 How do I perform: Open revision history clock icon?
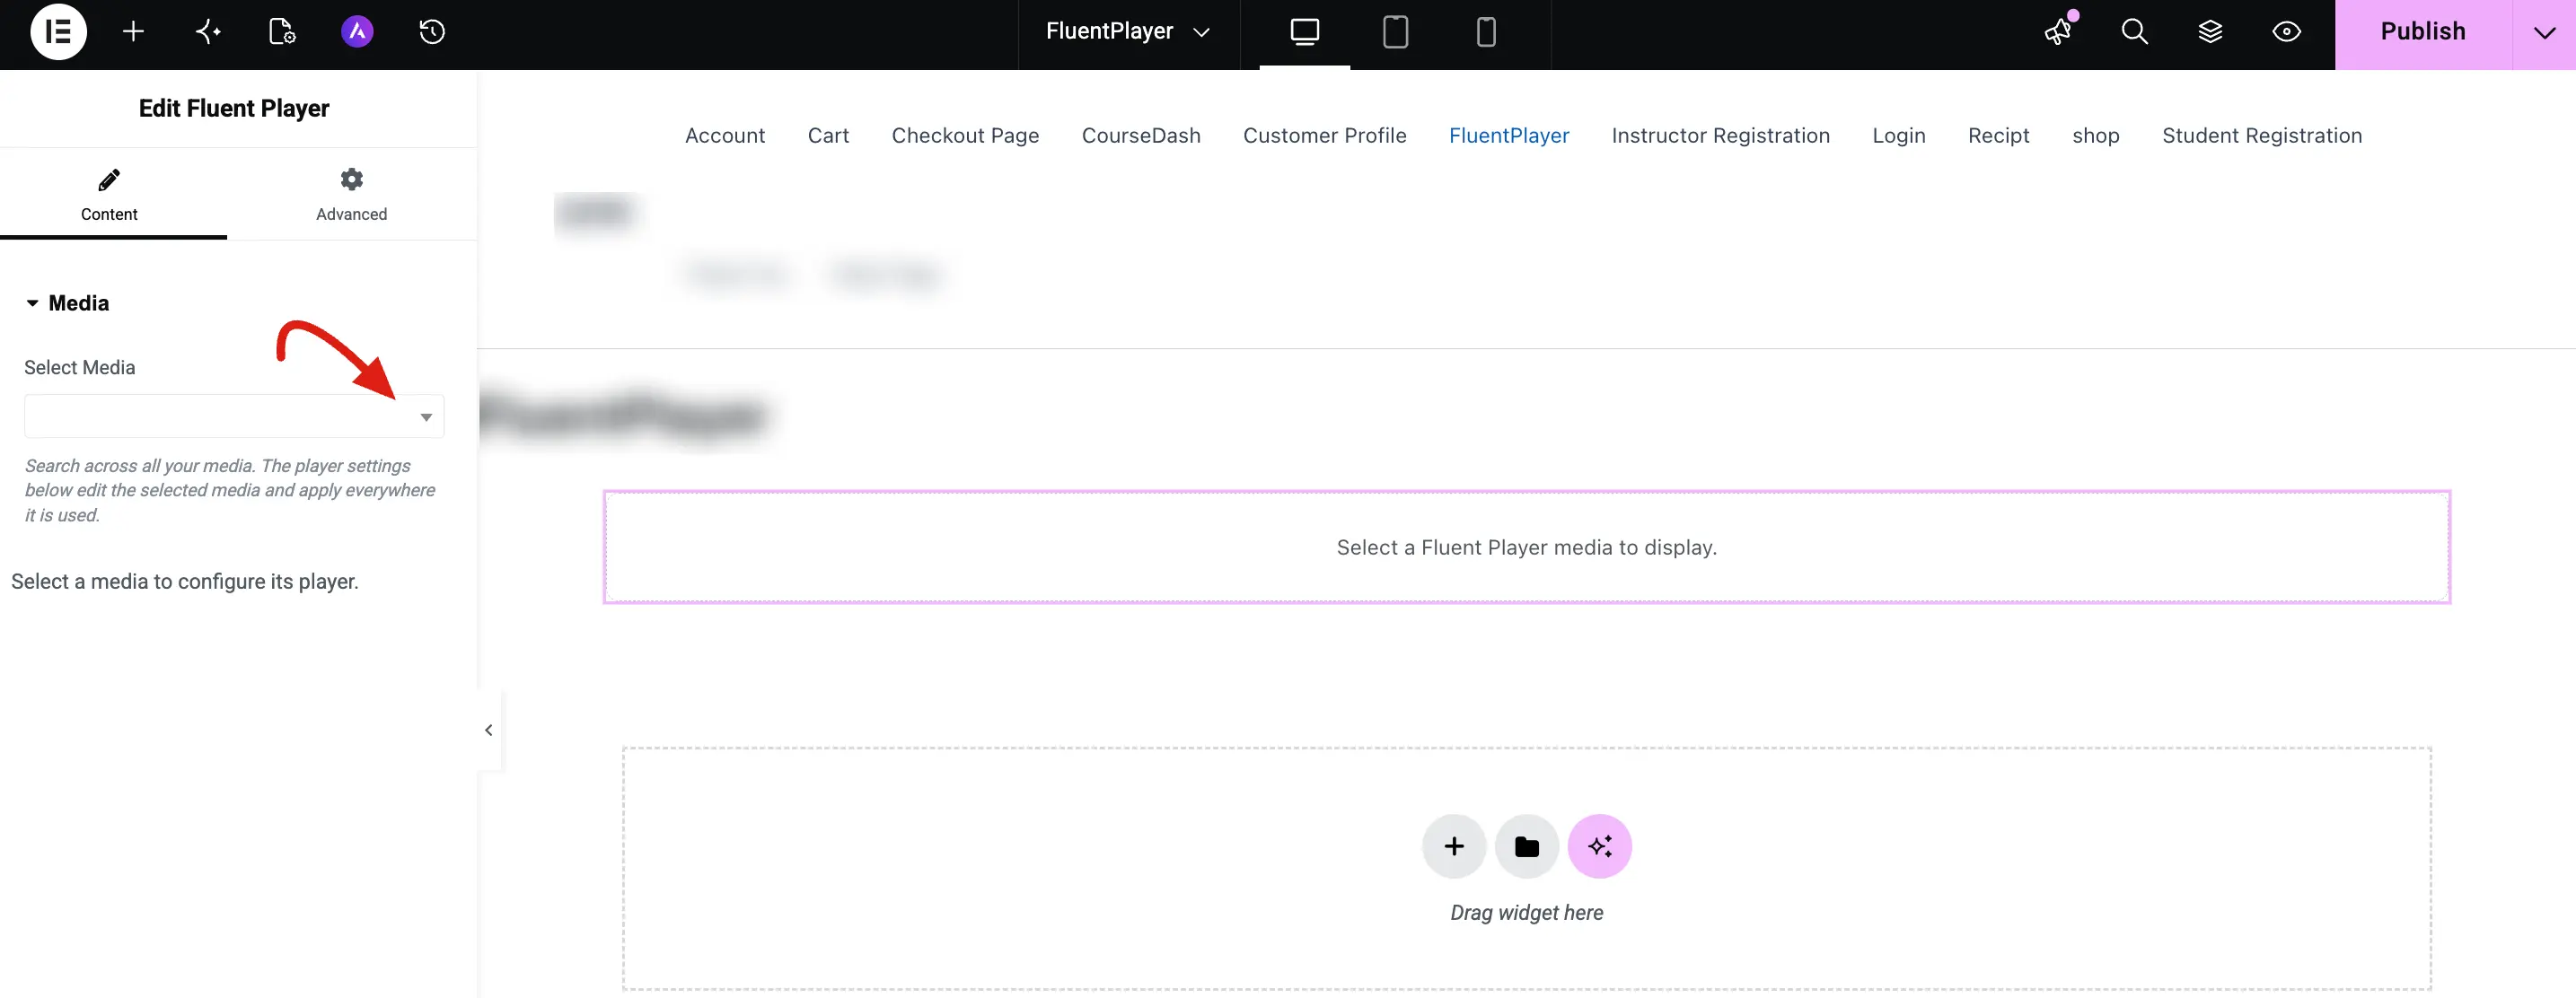pyautogui.click(x=432, y=32)
